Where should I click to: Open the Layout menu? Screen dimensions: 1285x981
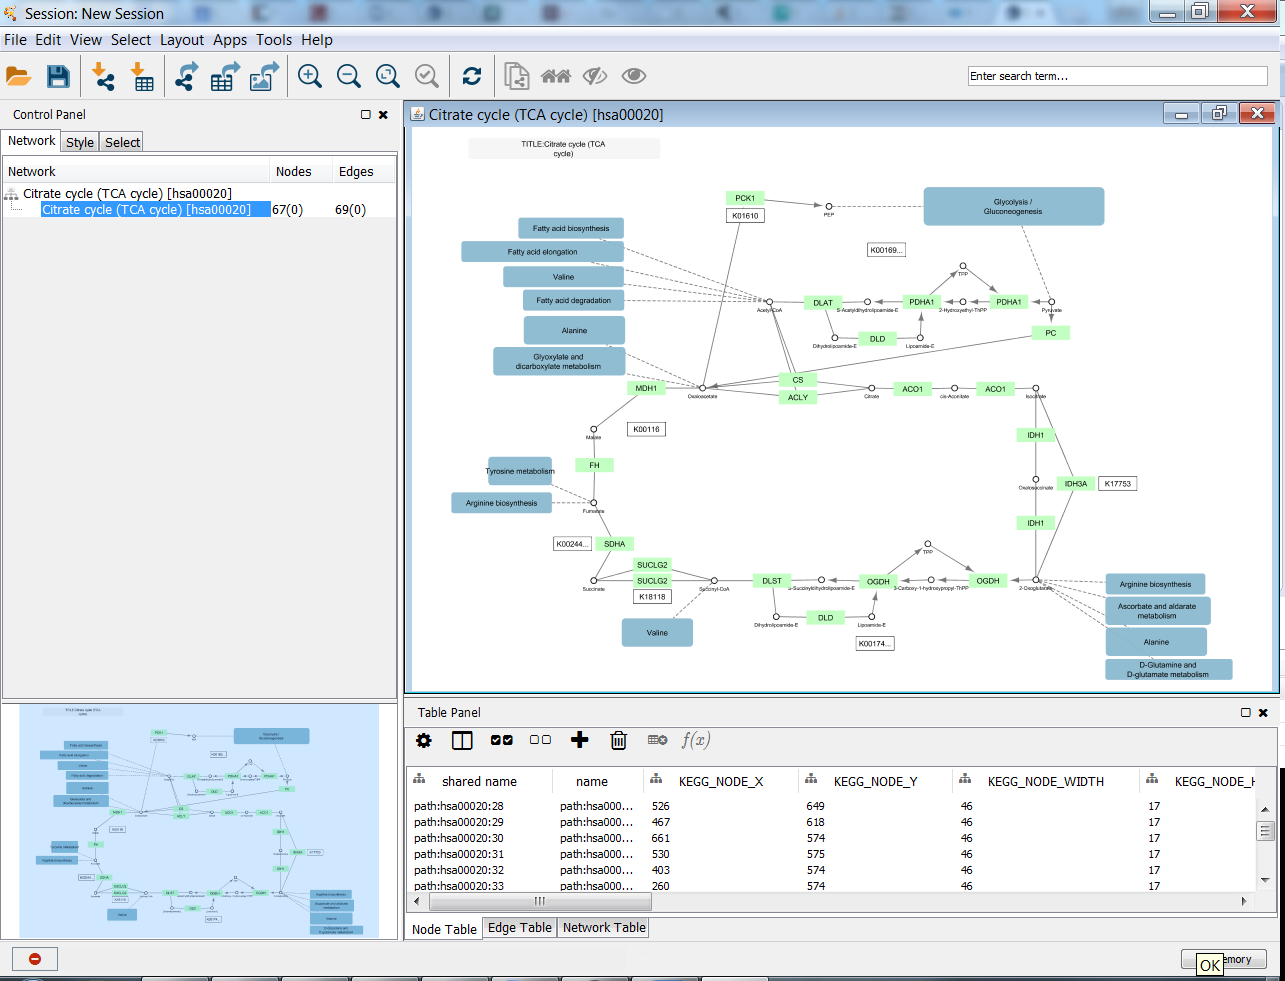182,40
